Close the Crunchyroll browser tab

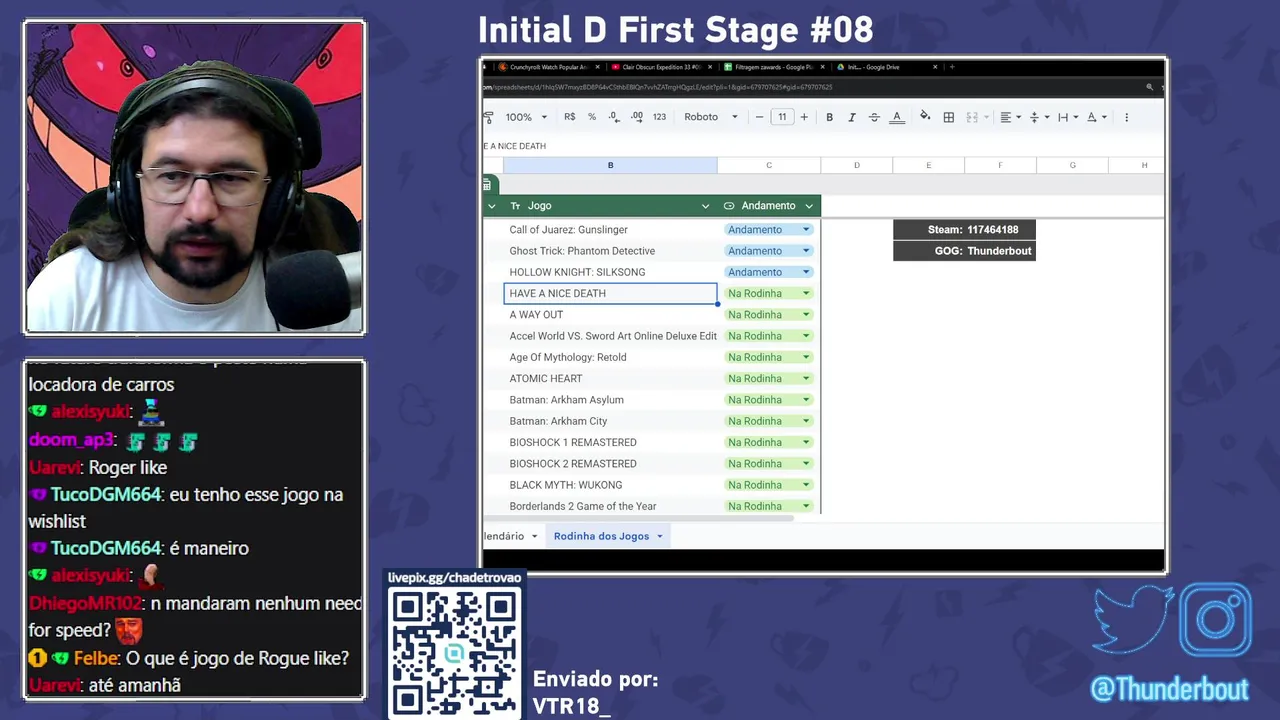(598, 67)
